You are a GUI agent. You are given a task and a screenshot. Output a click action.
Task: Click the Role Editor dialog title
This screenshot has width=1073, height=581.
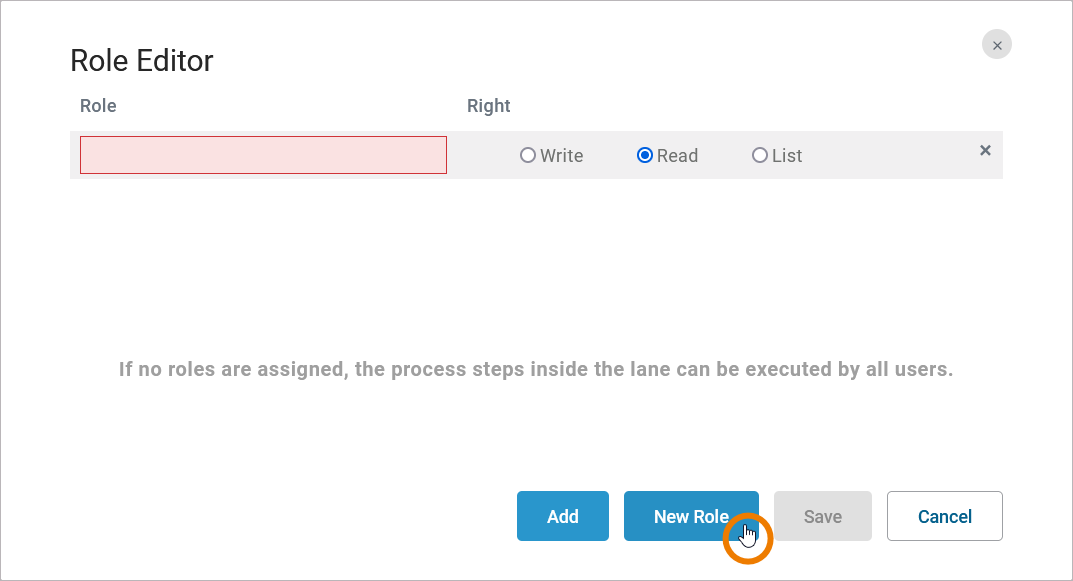click(x=142, y=61)
